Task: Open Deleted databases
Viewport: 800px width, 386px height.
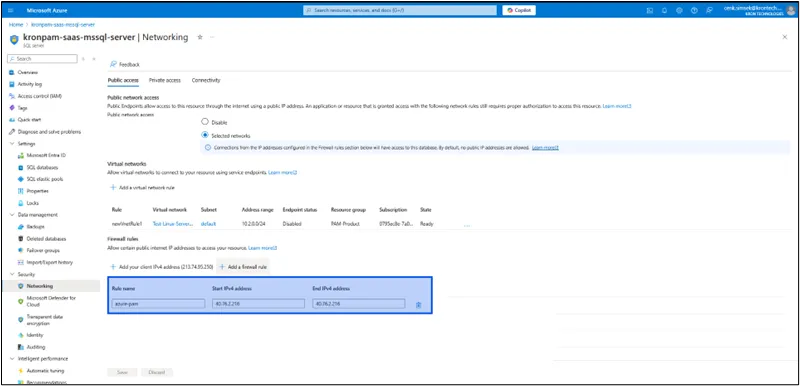Action: 46,239
